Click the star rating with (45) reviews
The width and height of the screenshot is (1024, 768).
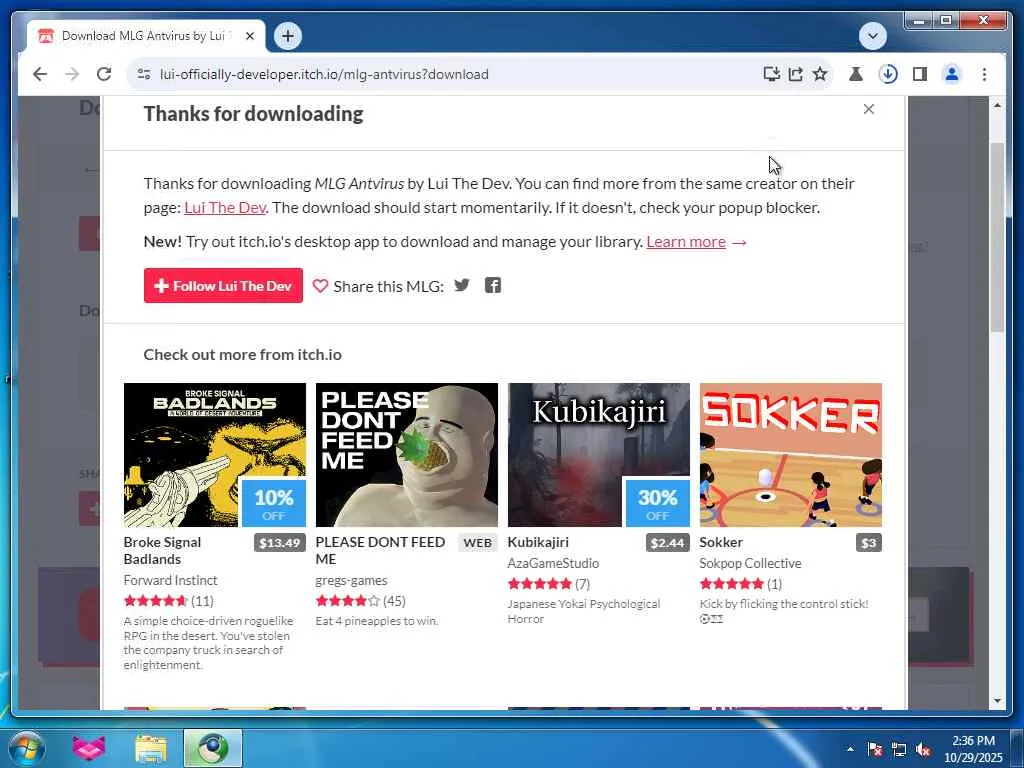[x=360, y=601]
